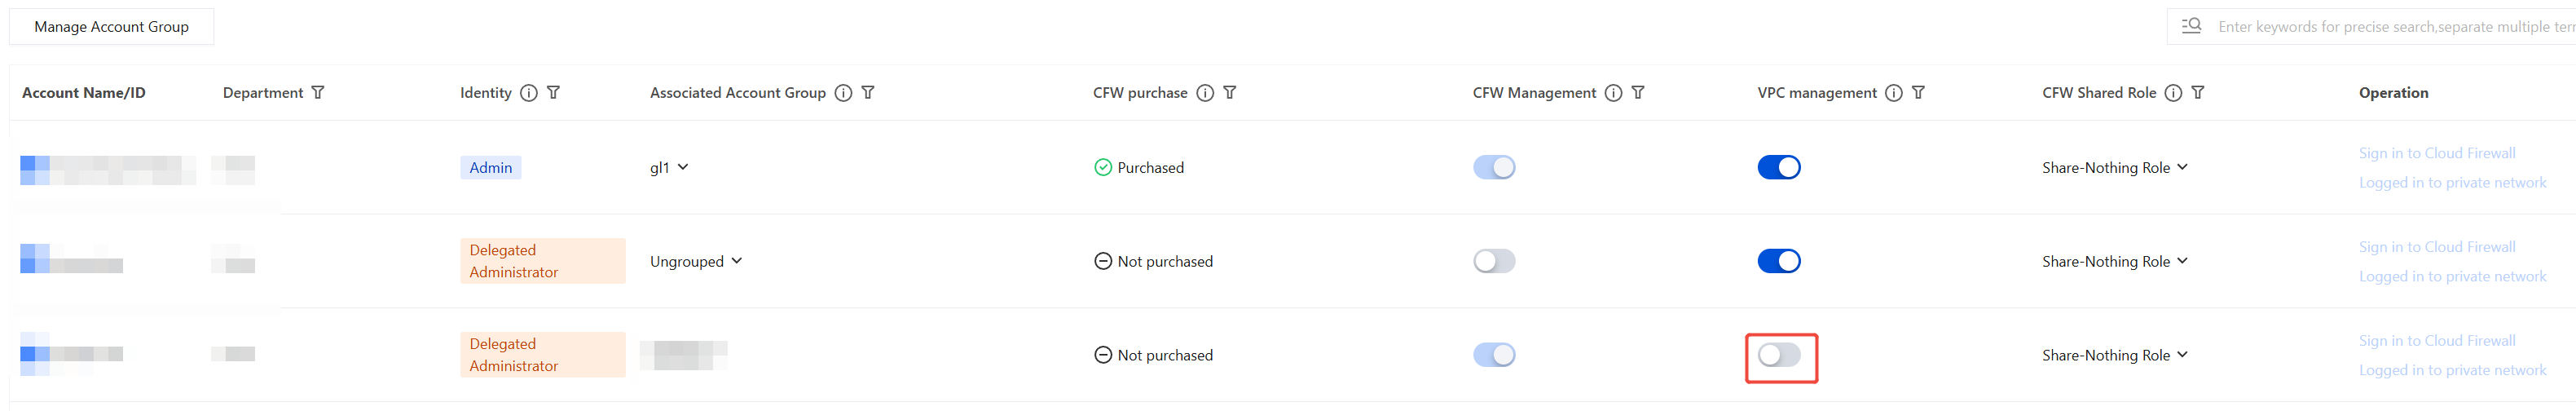
Task: Enable VPC management in red-highlighted row
Action: pos(1779,355)
